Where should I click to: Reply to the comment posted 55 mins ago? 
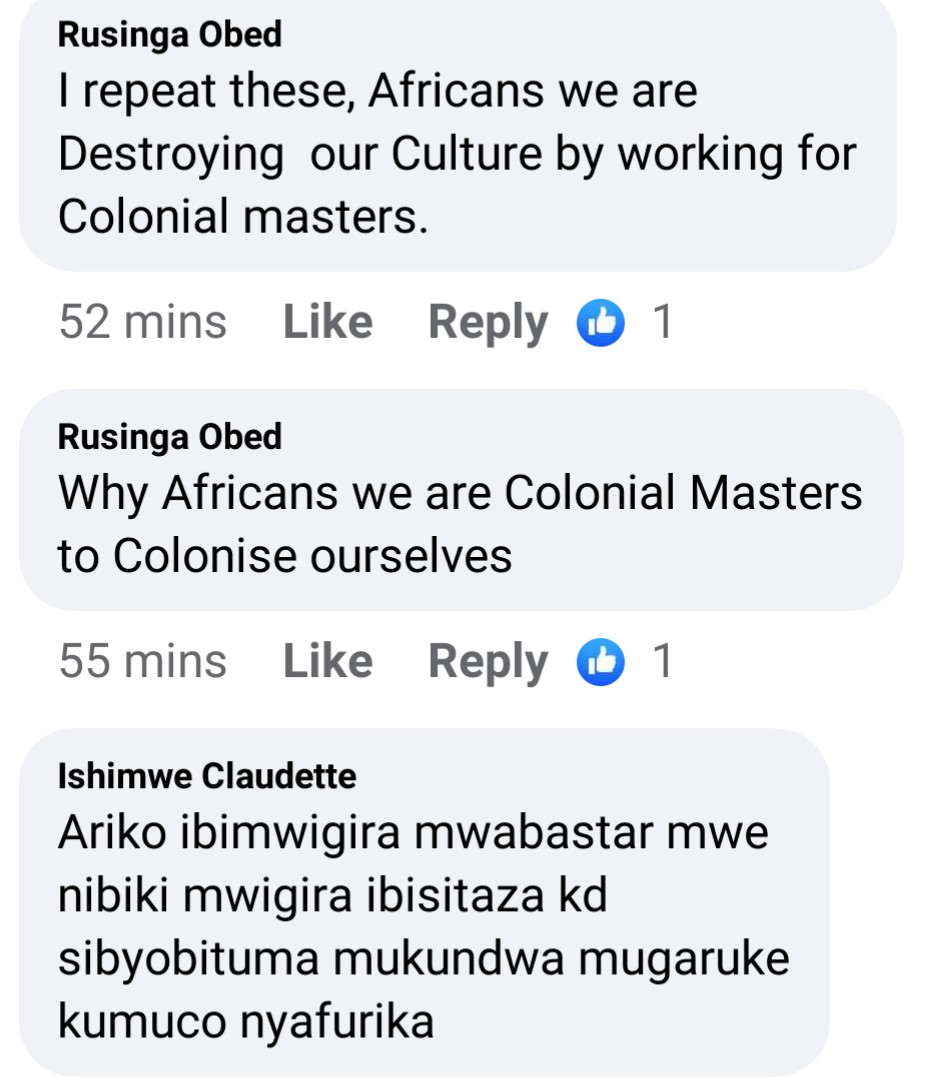(487, 661)
